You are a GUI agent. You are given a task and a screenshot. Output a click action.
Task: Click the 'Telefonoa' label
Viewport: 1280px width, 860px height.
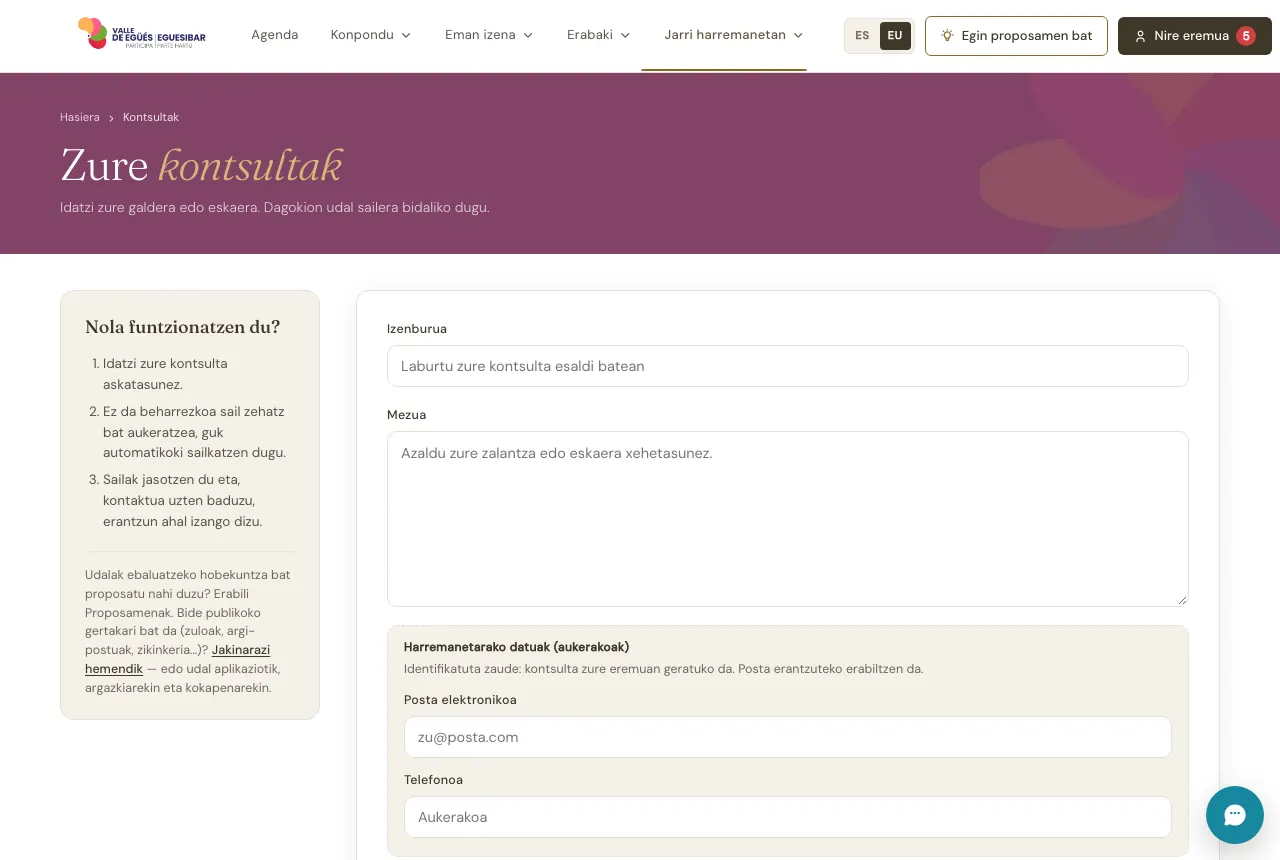(433, 780)
